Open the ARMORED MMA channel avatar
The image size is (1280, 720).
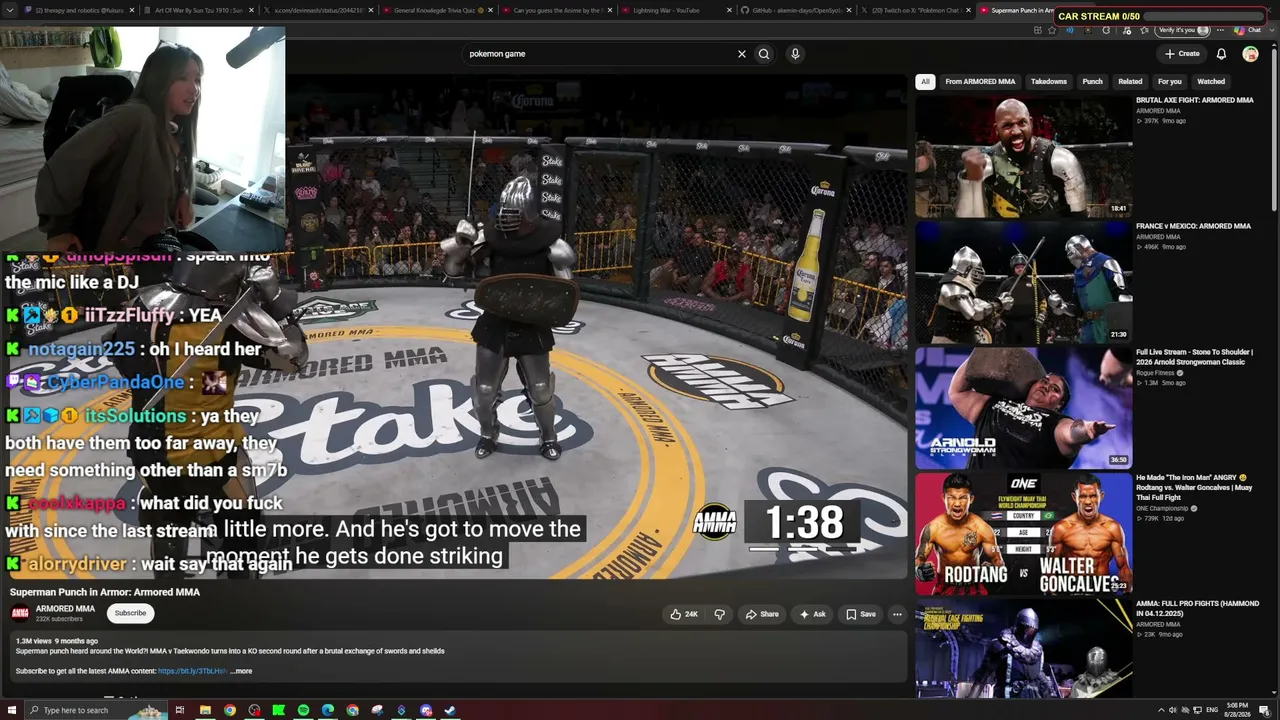point(20,613)
